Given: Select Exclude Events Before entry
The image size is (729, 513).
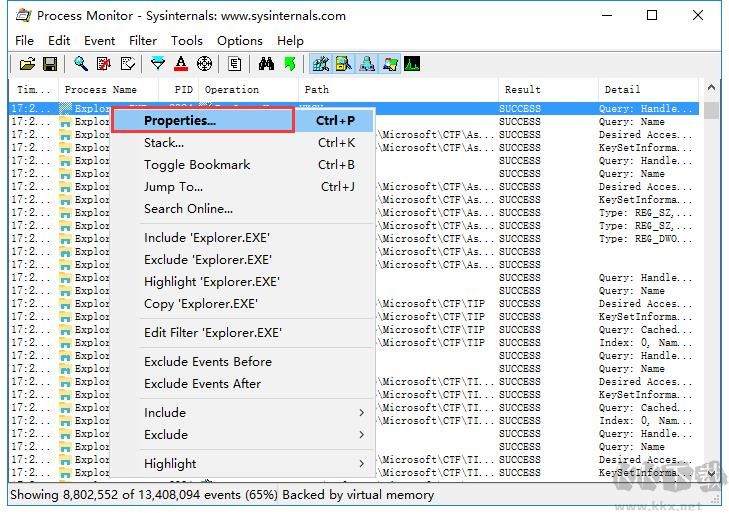Looking at the screenshot, I should click(242, 361).
